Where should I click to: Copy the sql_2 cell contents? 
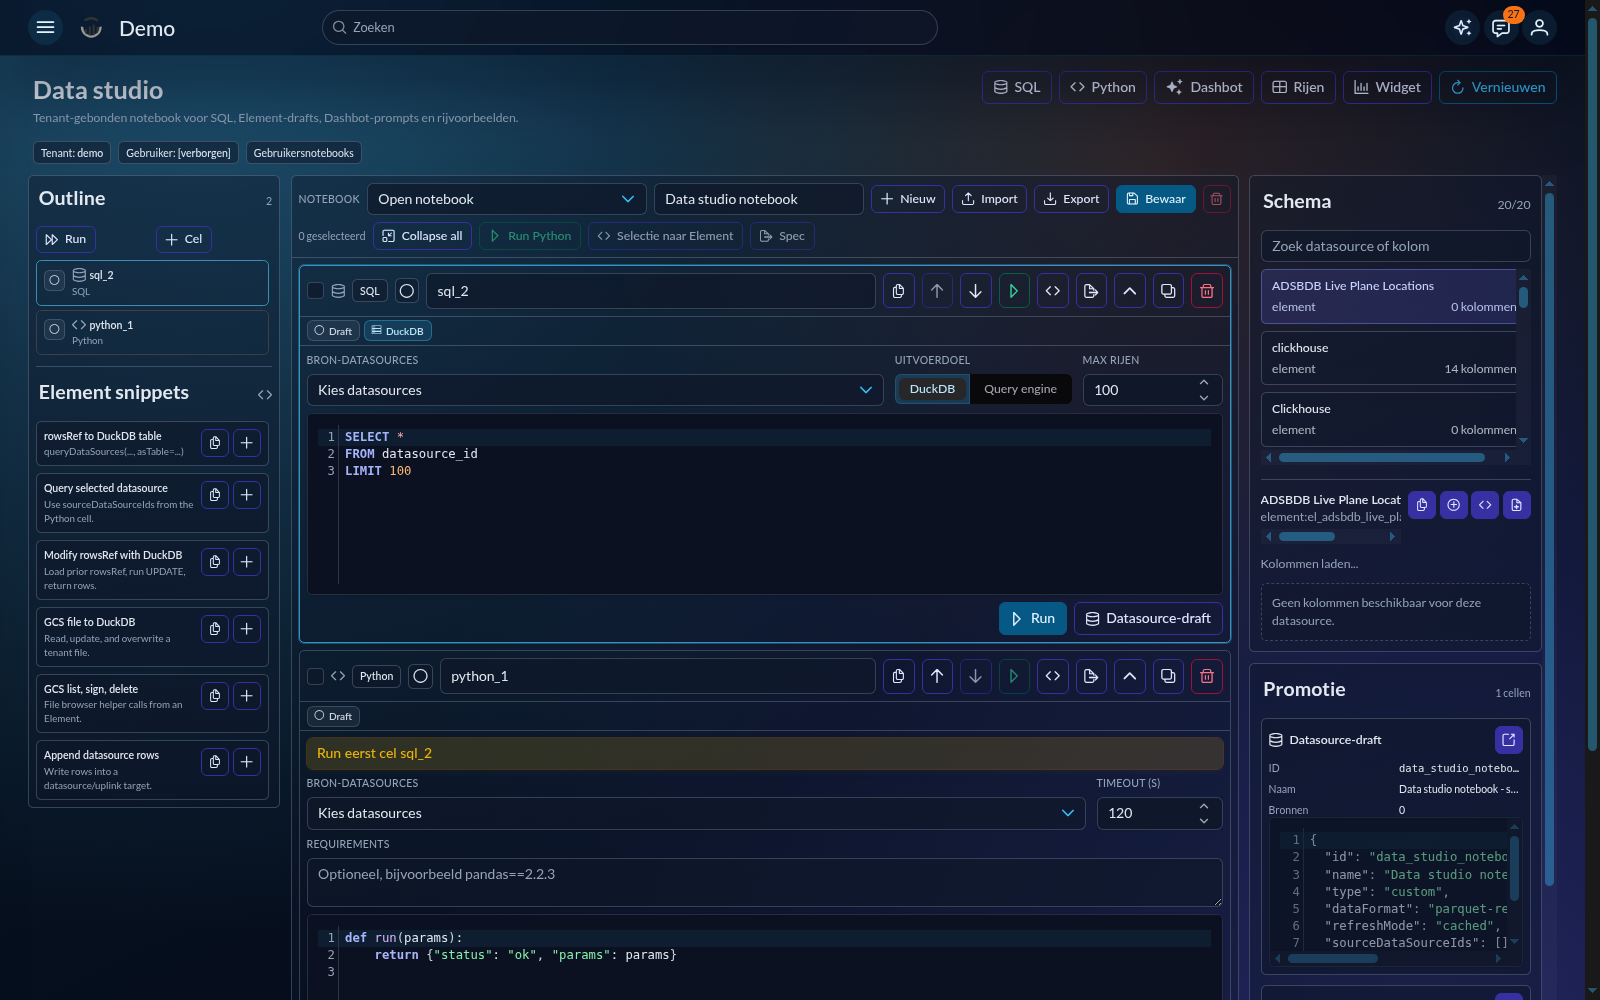[x=898, y=291]
